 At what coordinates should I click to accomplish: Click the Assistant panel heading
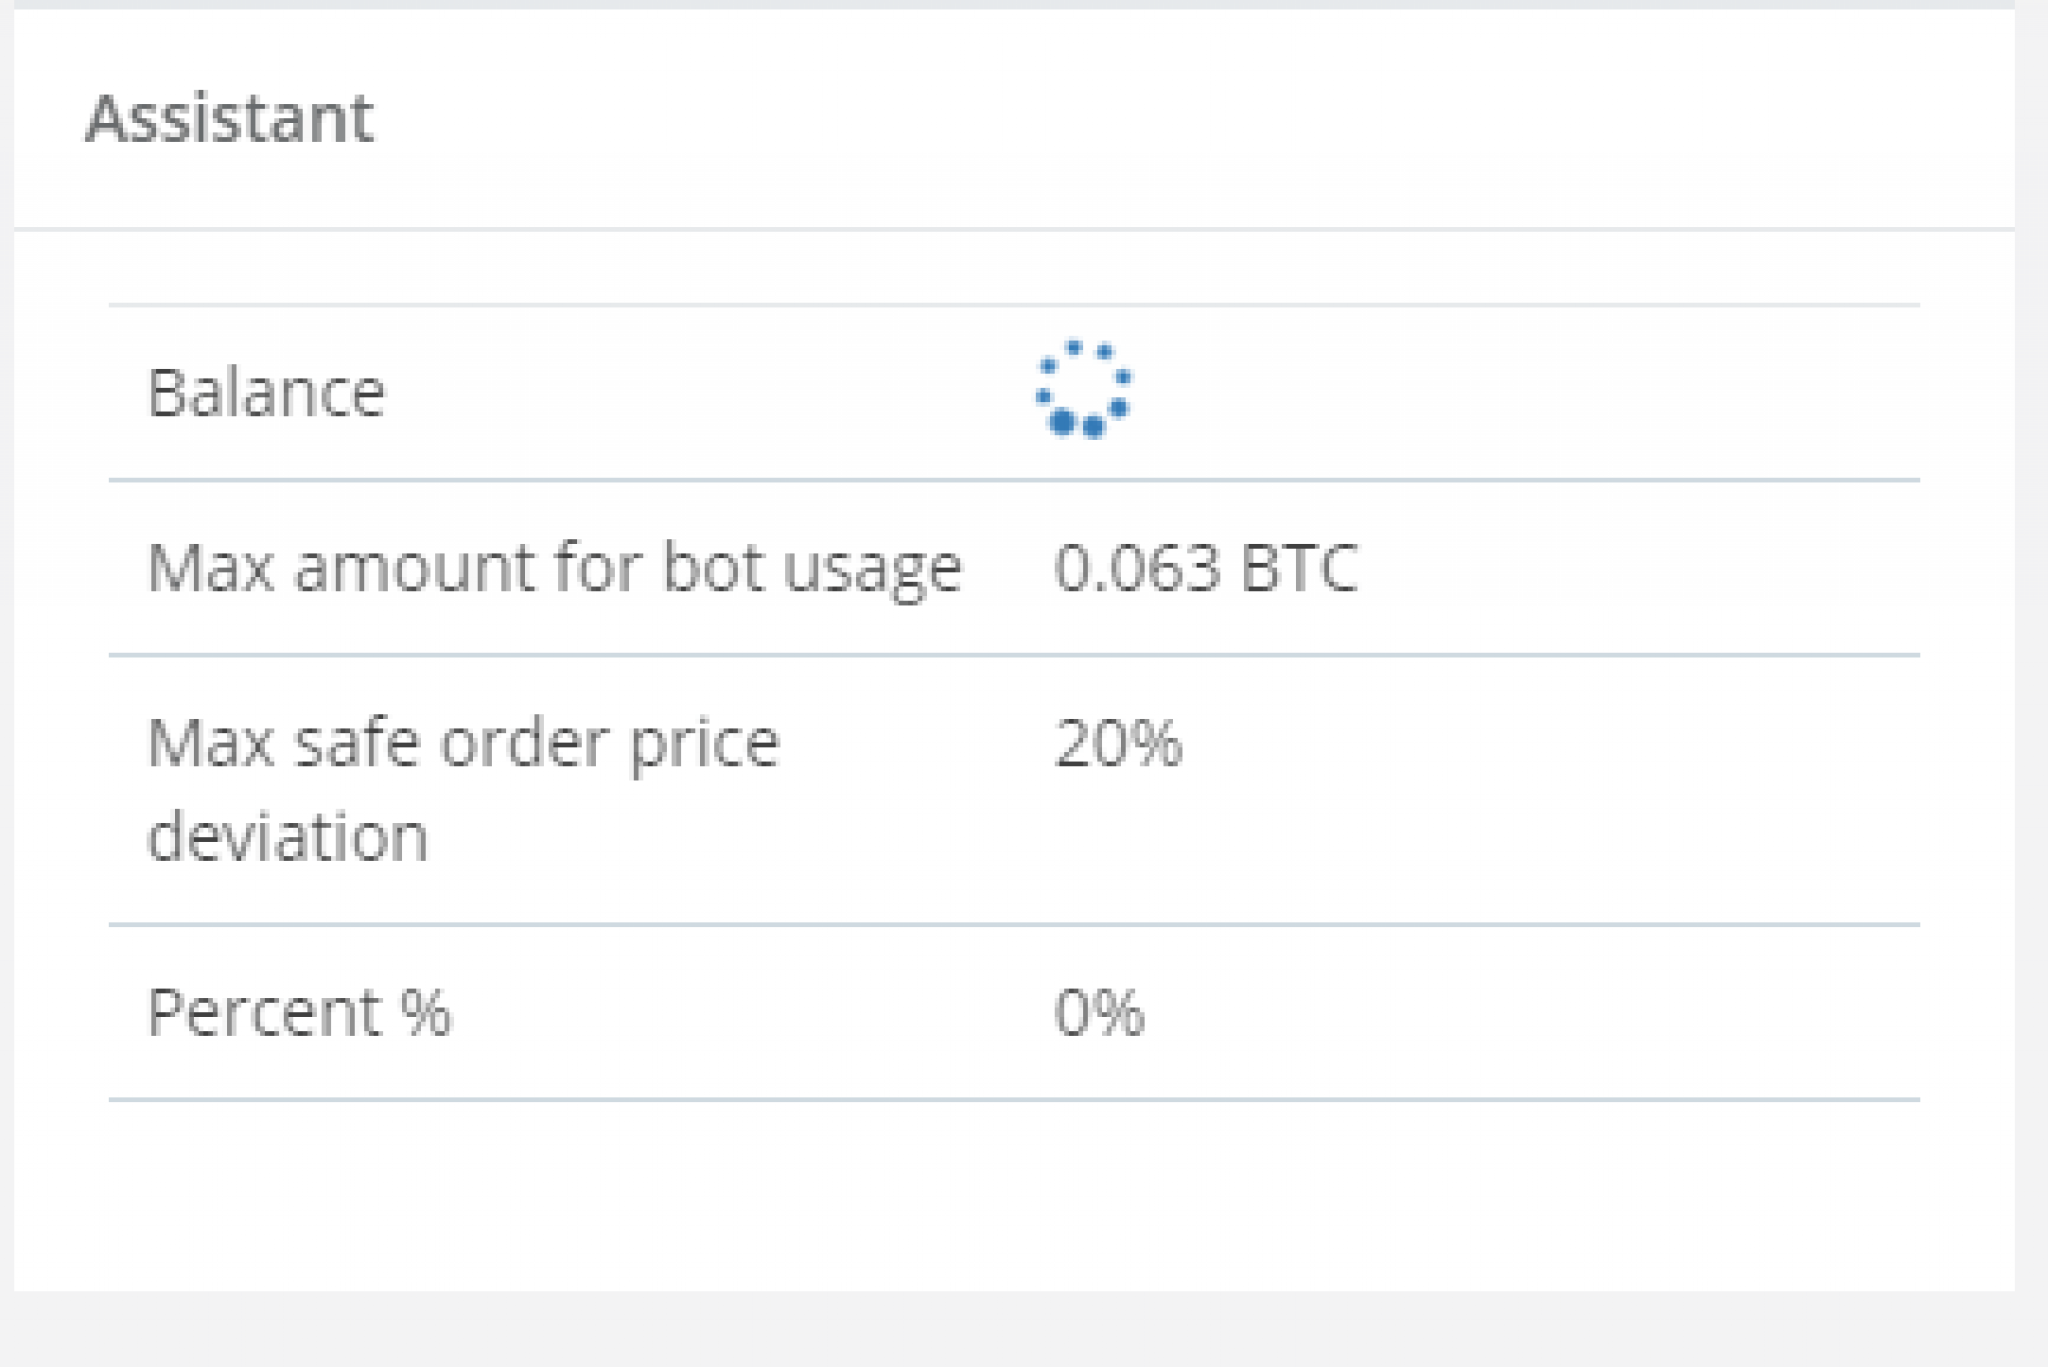(229, 118)
